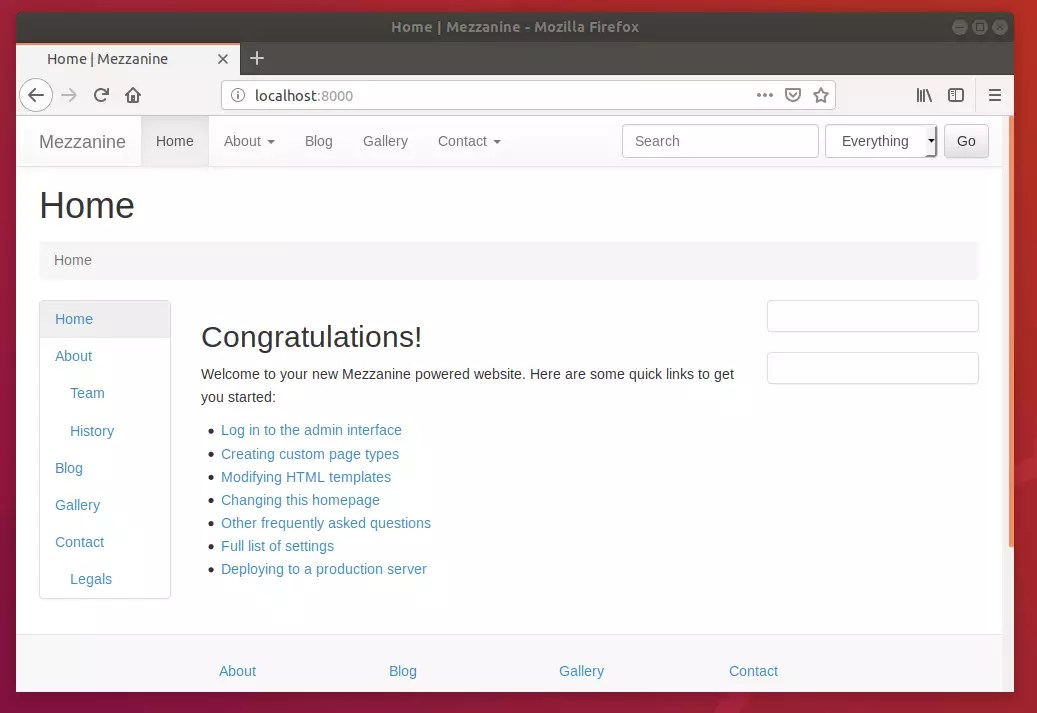Image resolution: width=1037 pixels, height=713 pixels.
Task: Toggle the browser sidebar icon
Action: (956, 95)
